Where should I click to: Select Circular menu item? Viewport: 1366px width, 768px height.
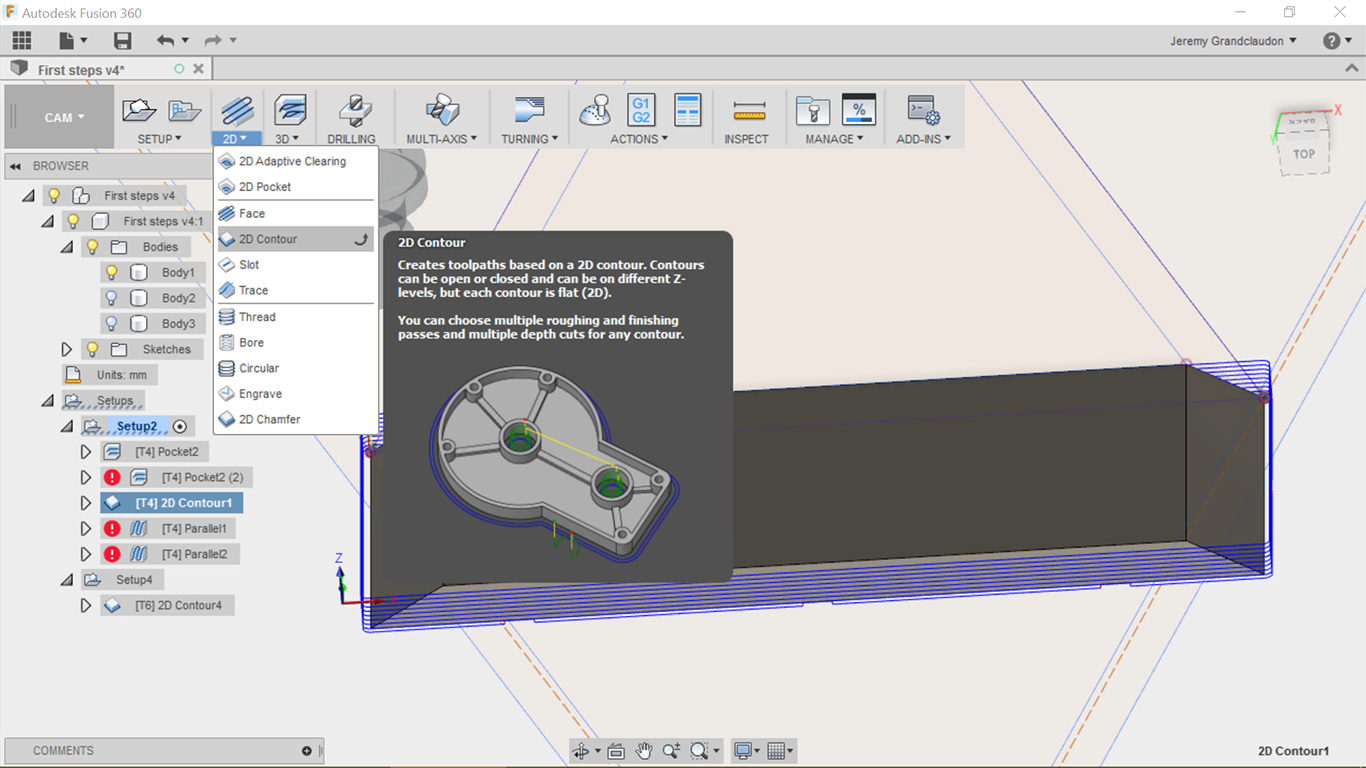tap(296, 368)
